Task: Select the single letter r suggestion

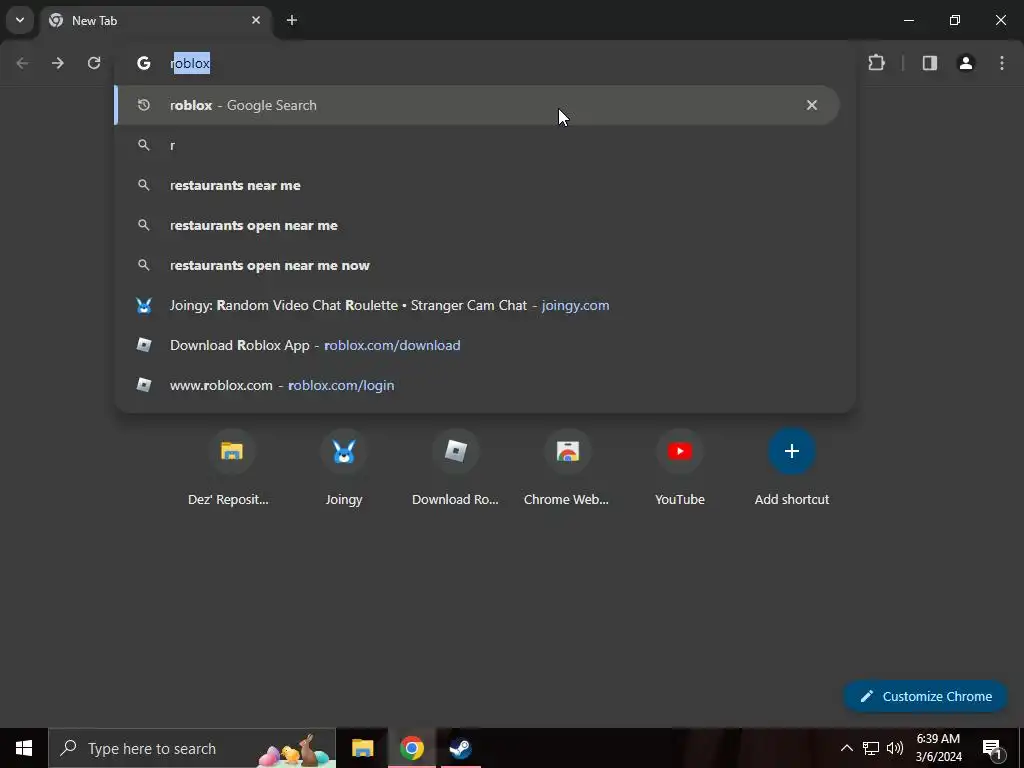Action: (477, 145)
